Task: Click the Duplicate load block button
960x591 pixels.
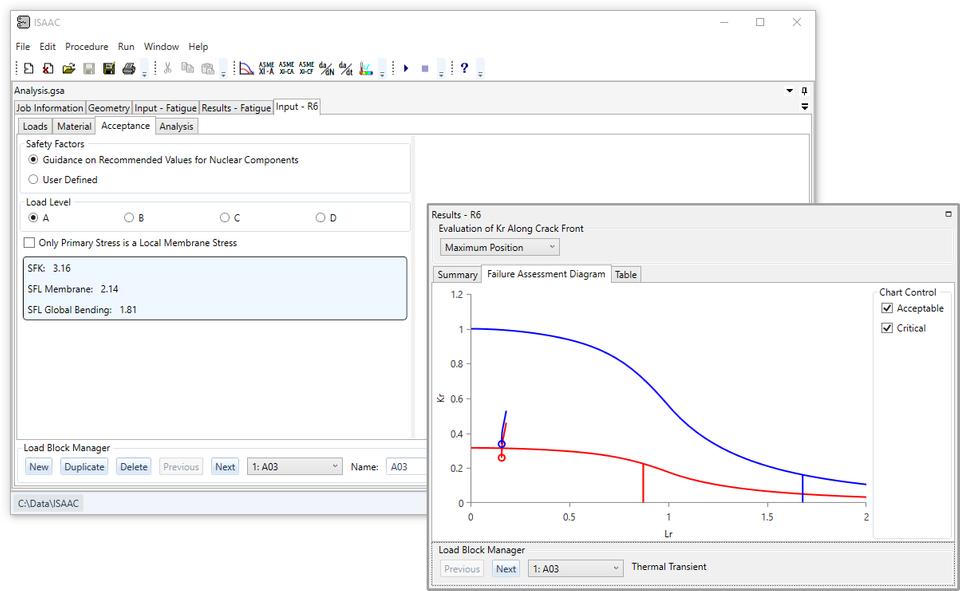Action: [84, 467]
